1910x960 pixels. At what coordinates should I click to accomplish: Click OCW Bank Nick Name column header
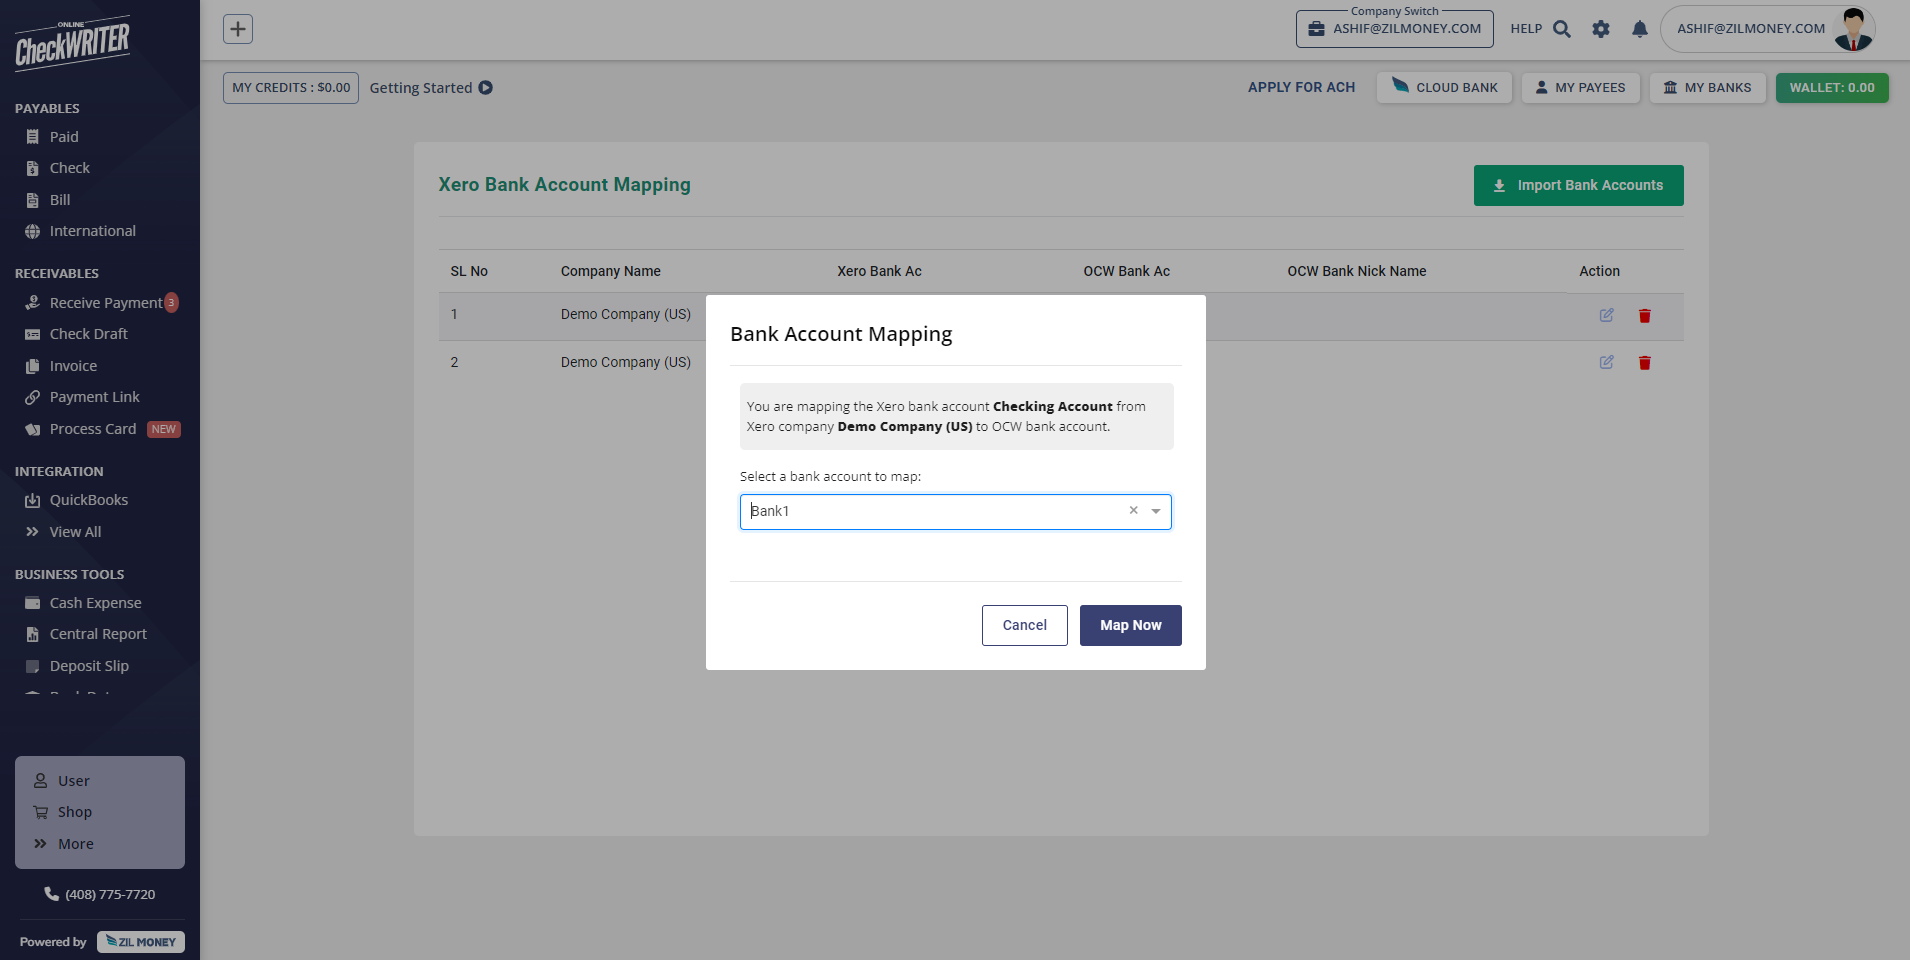[1356, 271]
